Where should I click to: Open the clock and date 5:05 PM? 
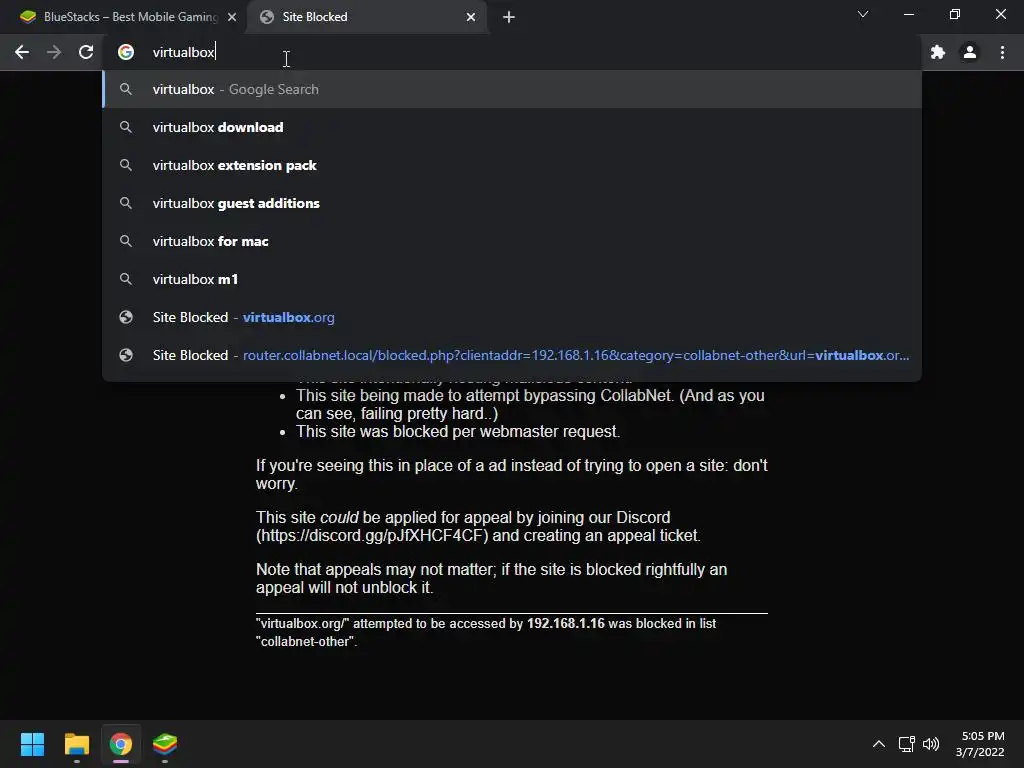coord(980,744)
